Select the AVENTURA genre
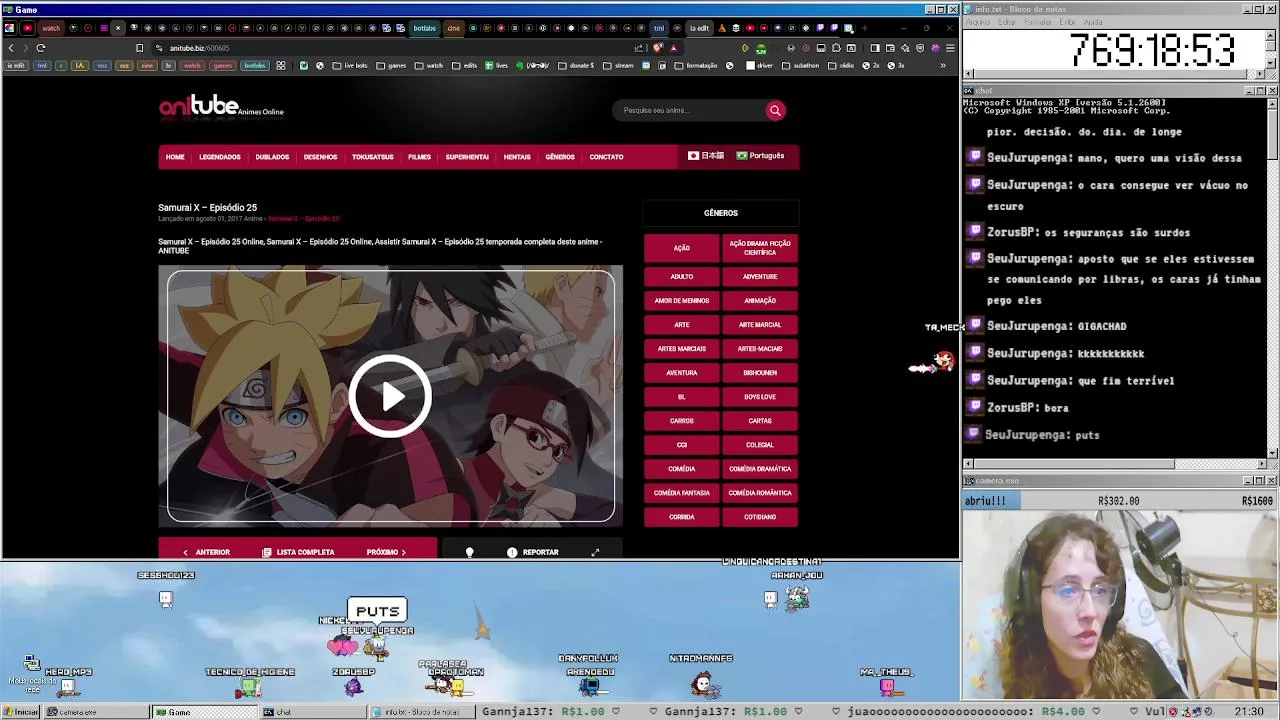The width and height of the screenshot is (1280, 720). [x=682, y=373]
